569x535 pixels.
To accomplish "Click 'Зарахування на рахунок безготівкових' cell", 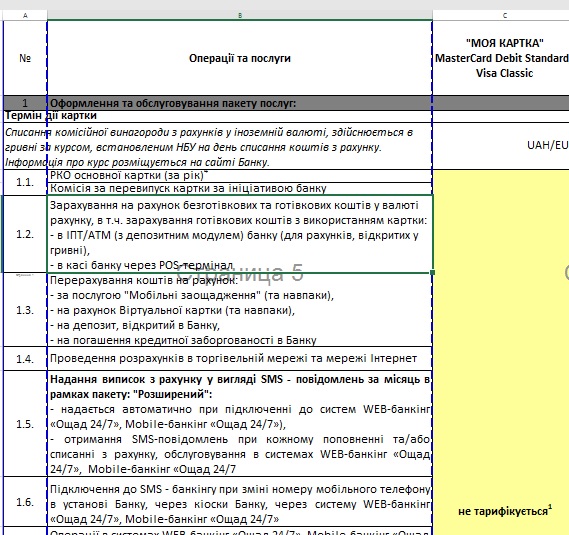I will click(x=240, y=234).
